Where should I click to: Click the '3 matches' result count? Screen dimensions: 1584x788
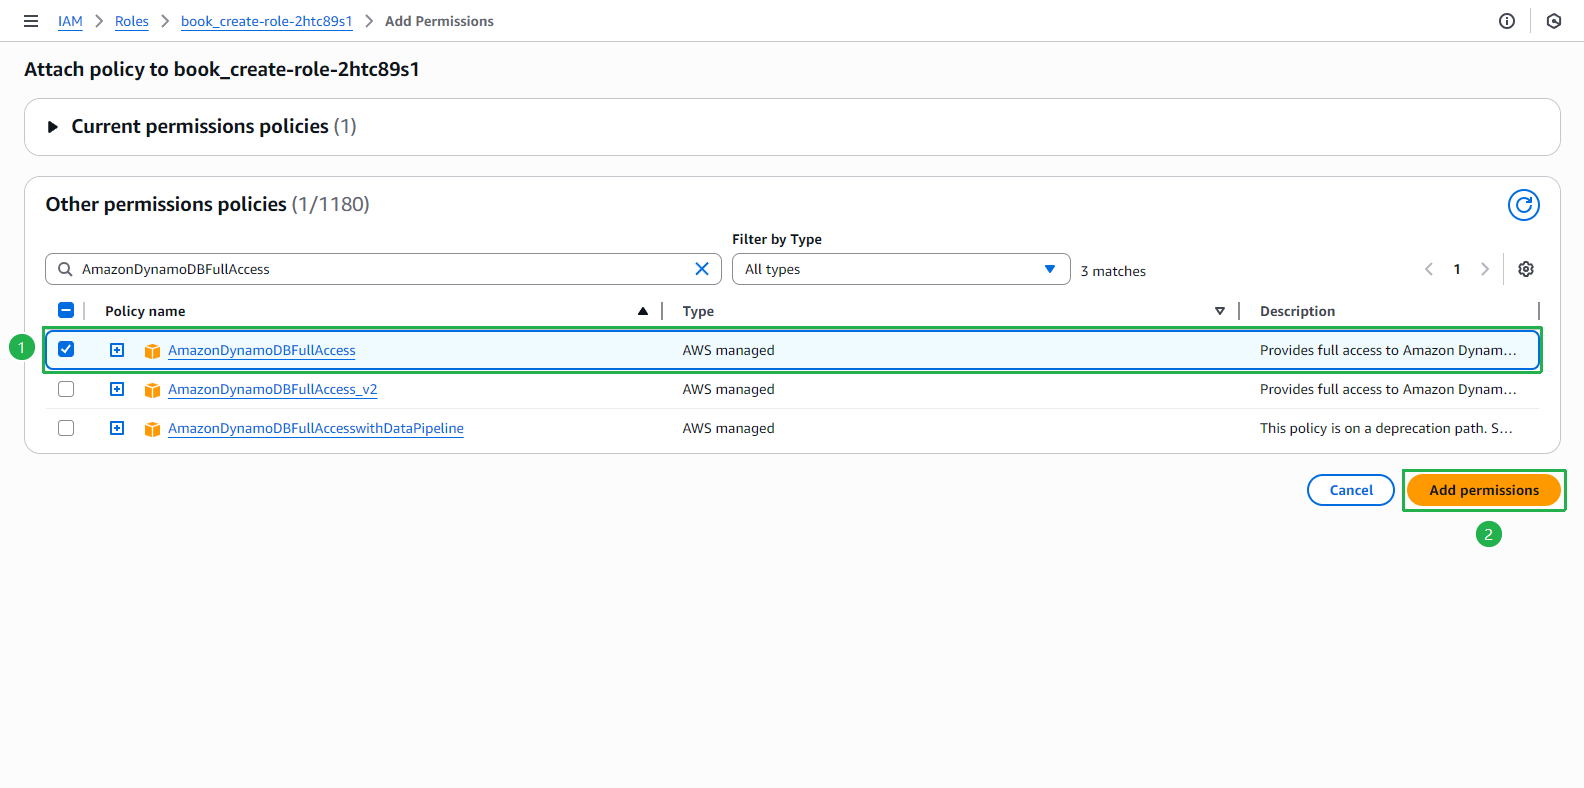coord(1113,271)
